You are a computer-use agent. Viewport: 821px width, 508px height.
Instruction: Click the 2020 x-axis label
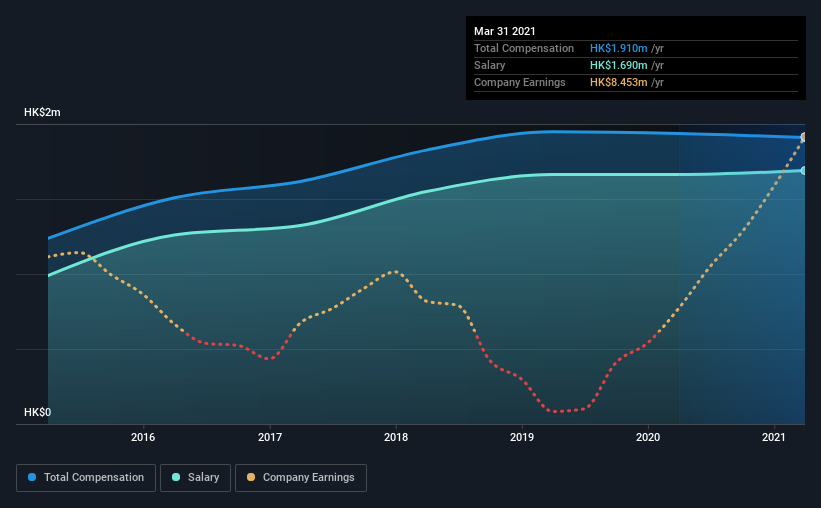648,437
